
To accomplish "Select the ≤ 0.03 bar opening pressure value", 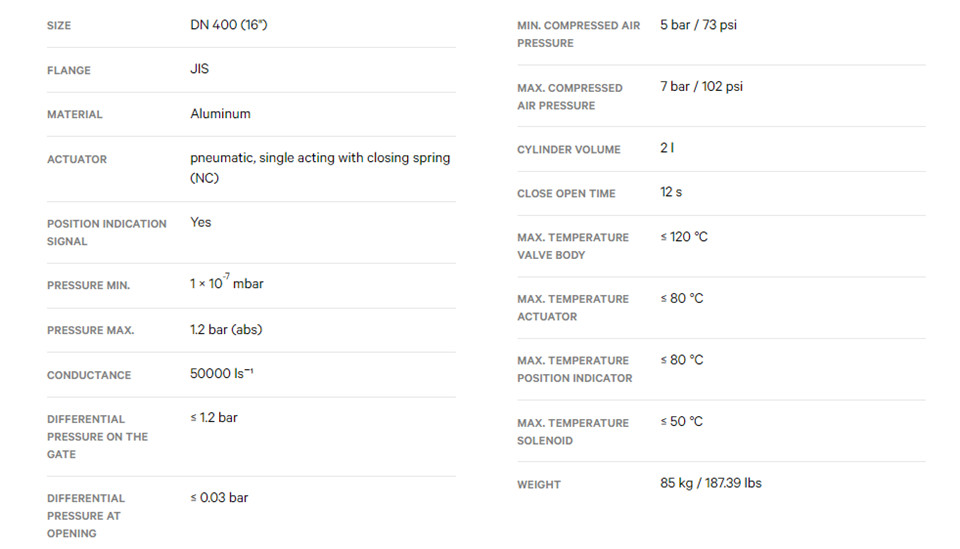I will pos(219,498).
